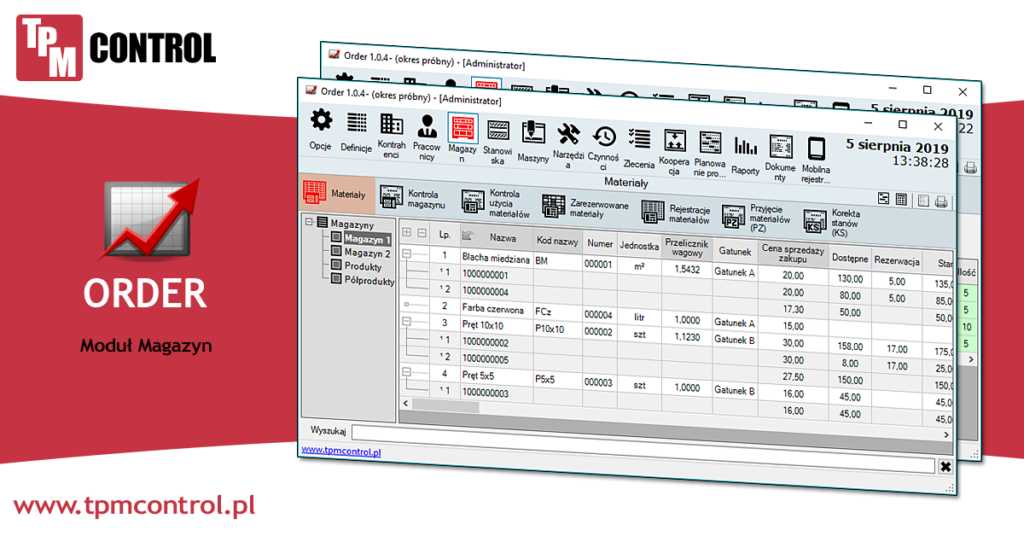Click the collapse-all minus icon in table header
Image resolution: width=1024 pixels, height=536 pixels.
pyautogui.click(x=422, y=232)
